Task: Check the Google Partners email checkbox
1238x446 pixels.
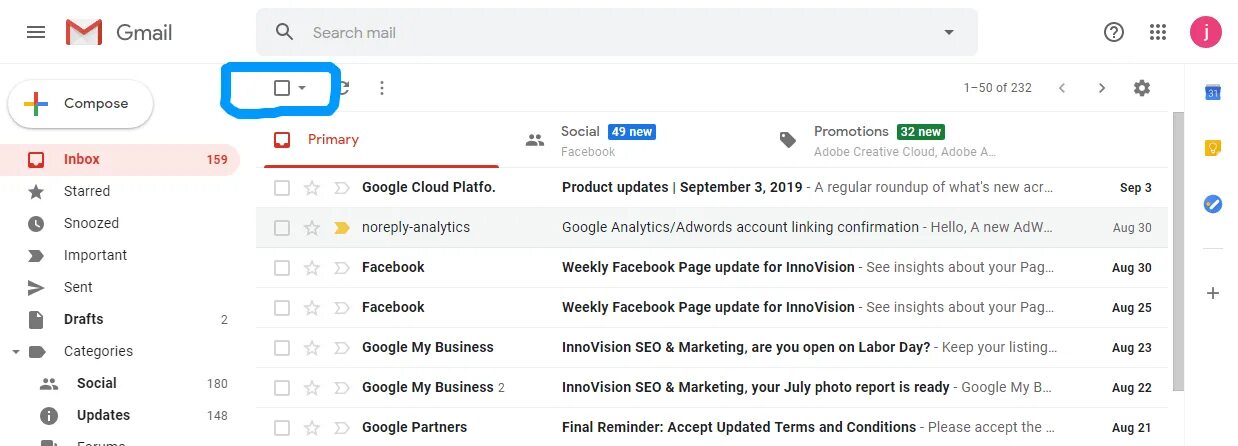Action: (282, 428)
